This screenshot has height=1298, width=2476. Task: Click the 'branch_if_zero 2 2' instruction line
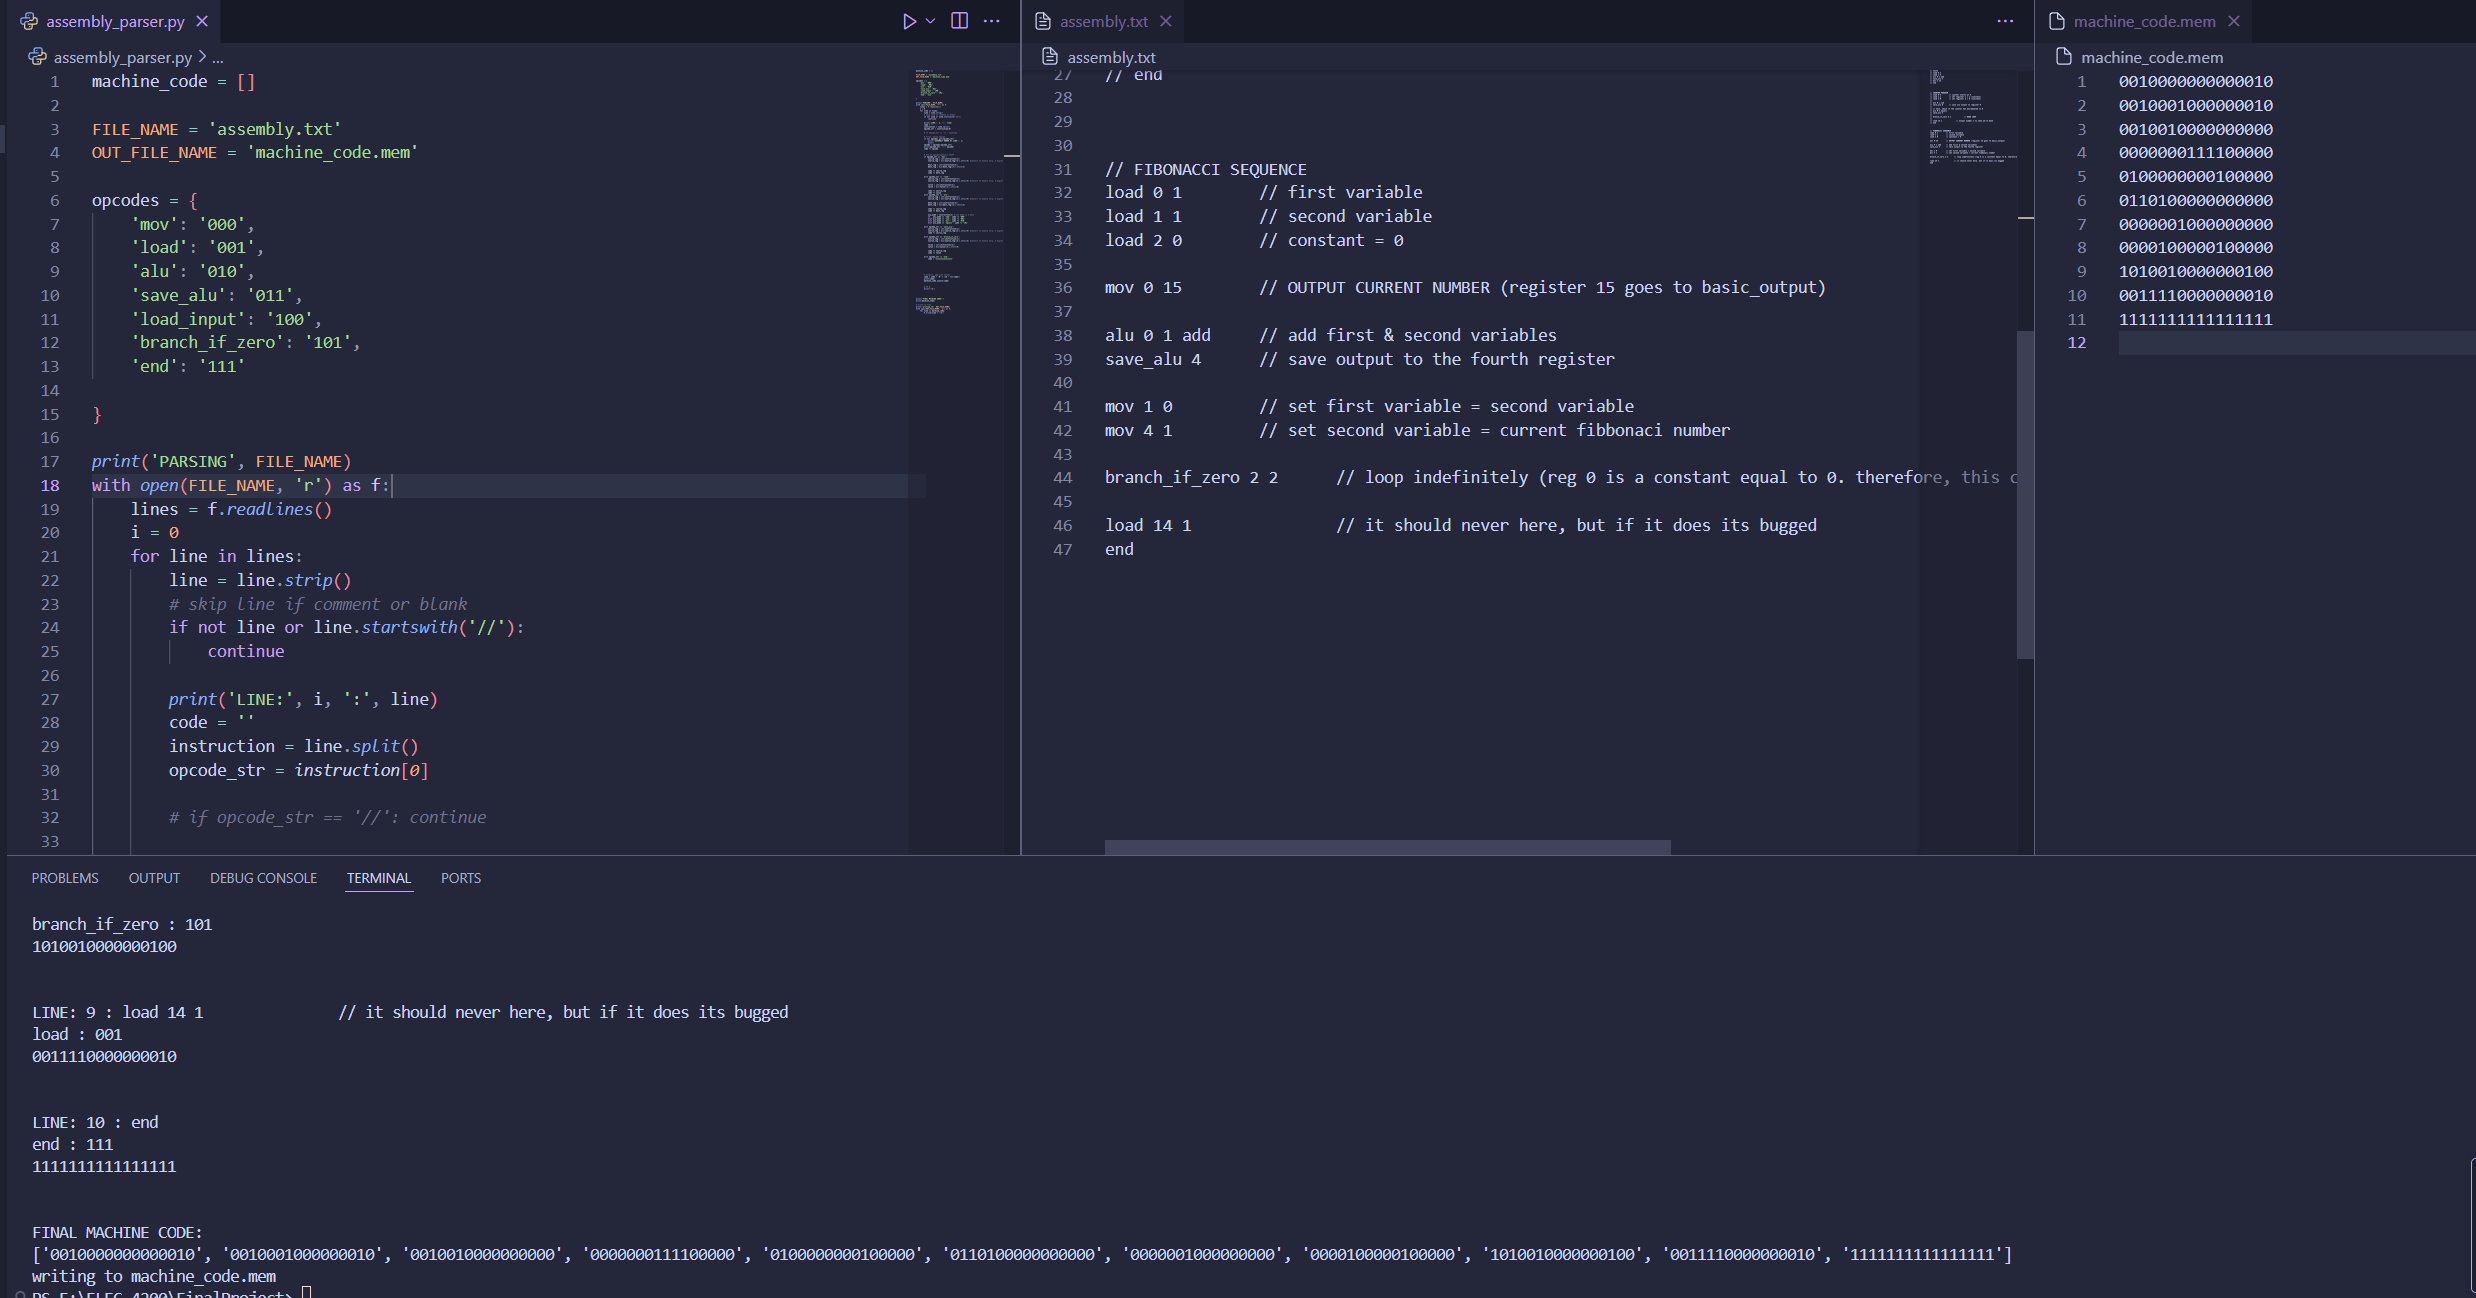pyautogui.click(x=1191, y=478)
